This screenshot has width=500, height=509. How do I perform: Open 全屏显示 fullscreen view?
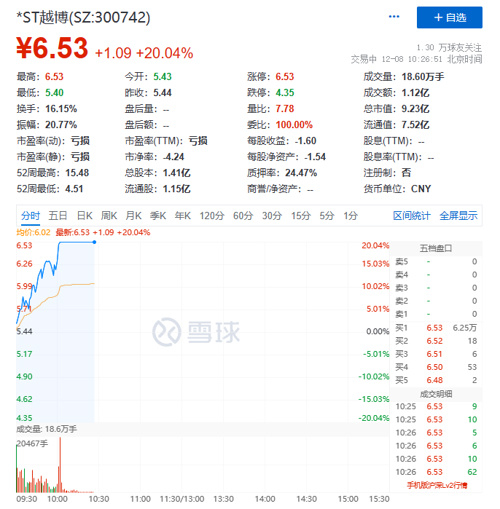(x=458, y=216)
